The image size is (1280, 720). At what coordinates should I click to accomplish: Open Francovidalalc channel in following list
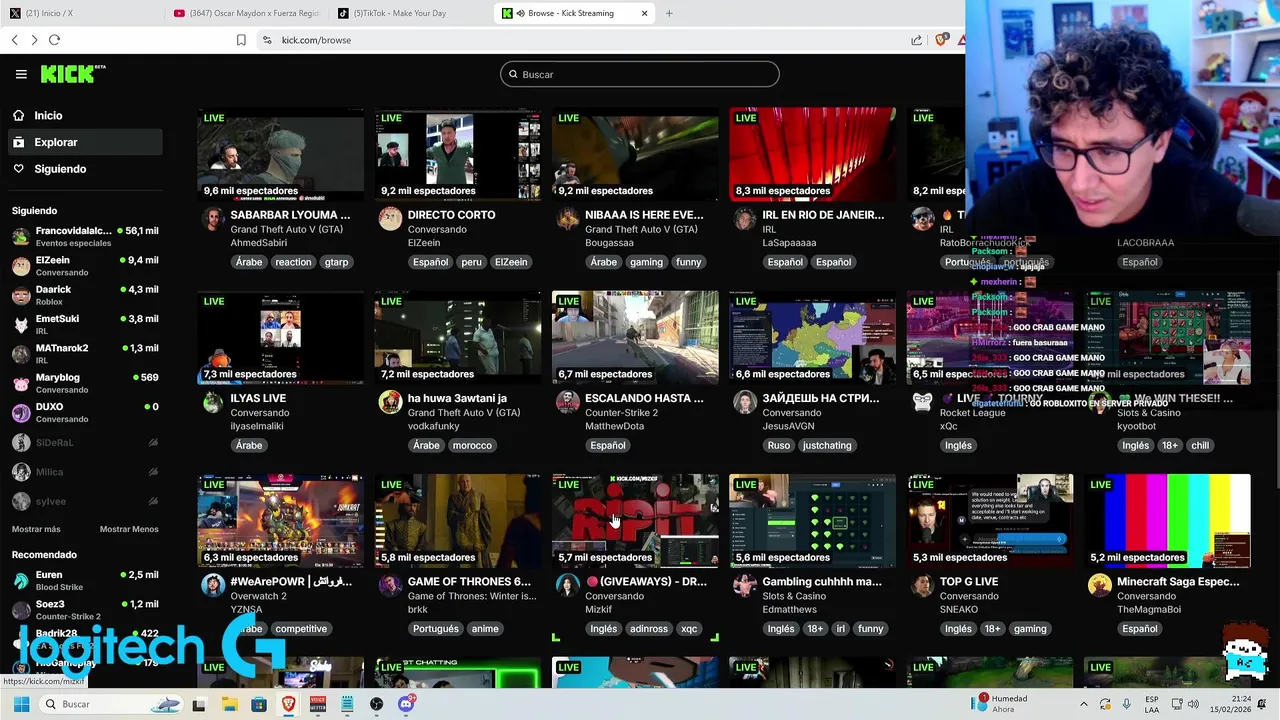coord(85,236)
